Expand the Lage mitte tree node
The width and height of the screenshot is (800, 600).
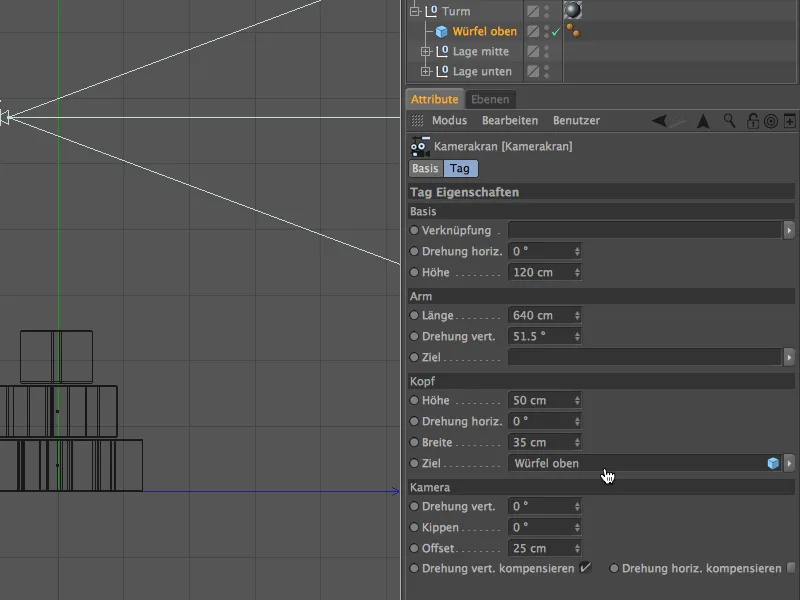[426, 52]
